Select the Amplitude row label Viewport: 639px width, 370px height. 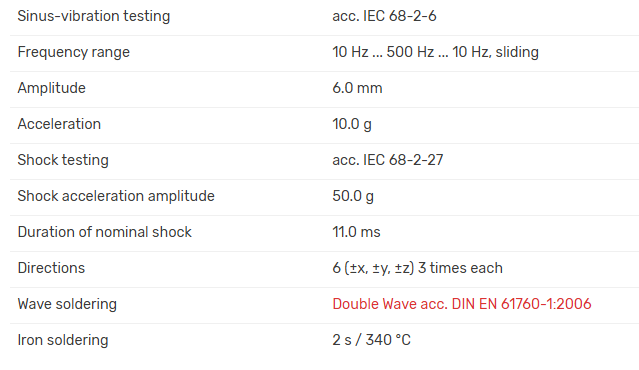[52, 88]
